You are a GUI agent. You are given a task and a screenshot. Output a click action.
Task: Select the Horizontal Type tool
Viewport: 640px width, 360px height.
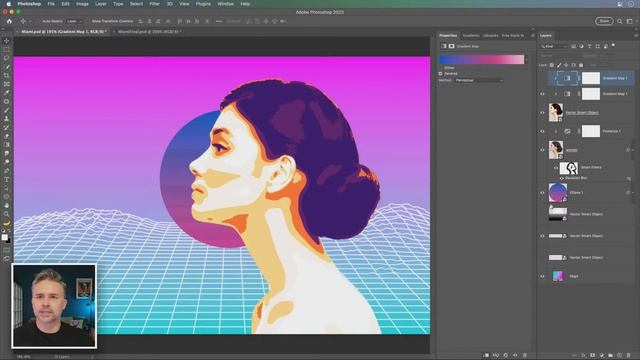[x=7, y=180]
